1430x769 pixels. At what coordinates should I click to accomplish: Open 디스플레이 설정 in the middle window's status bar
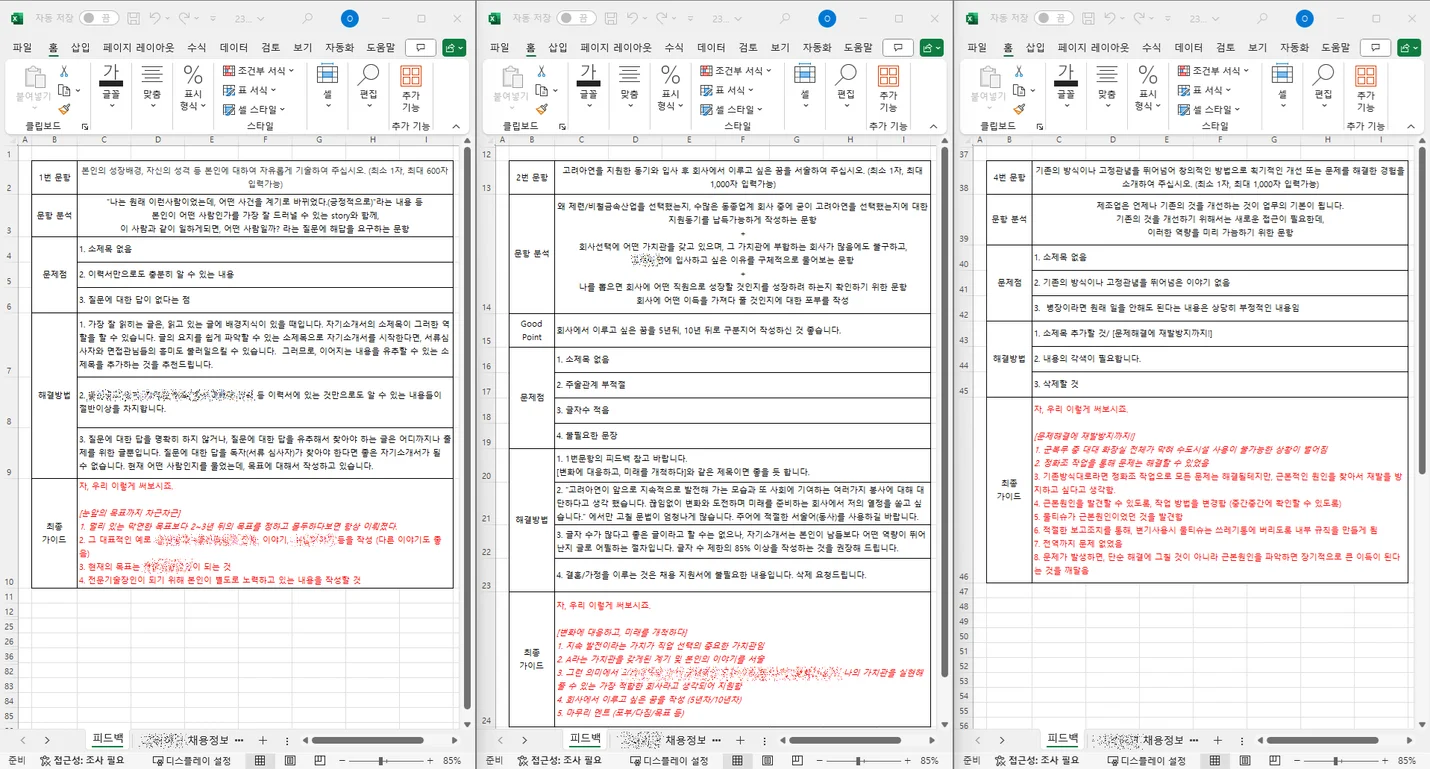[x=669, y=760]
